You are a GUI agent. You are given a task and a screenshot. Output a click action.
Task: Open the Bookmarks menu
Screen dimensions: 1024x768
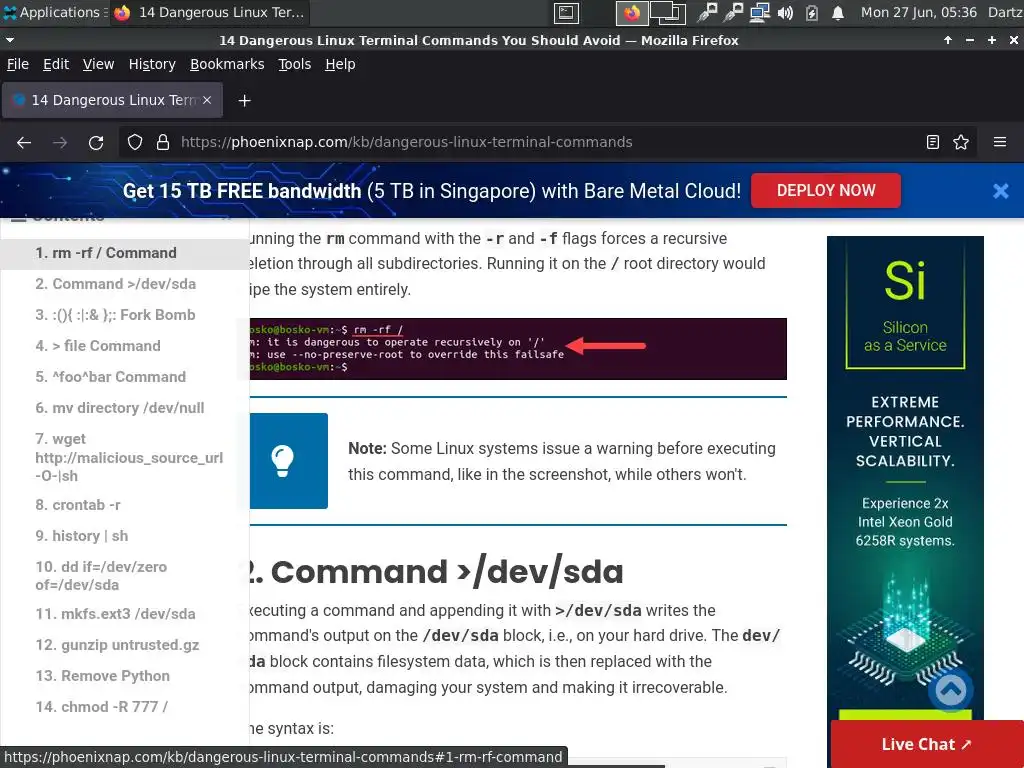227,64
